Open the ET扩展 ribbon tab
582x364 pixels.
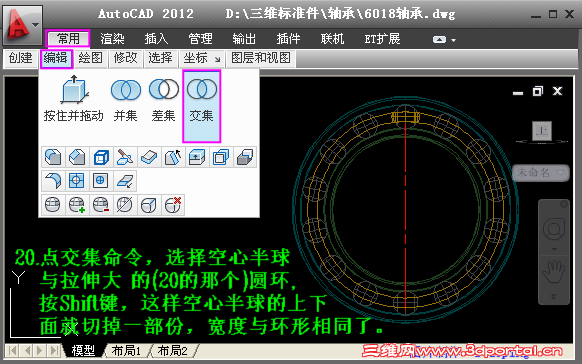tap(382, 39)
